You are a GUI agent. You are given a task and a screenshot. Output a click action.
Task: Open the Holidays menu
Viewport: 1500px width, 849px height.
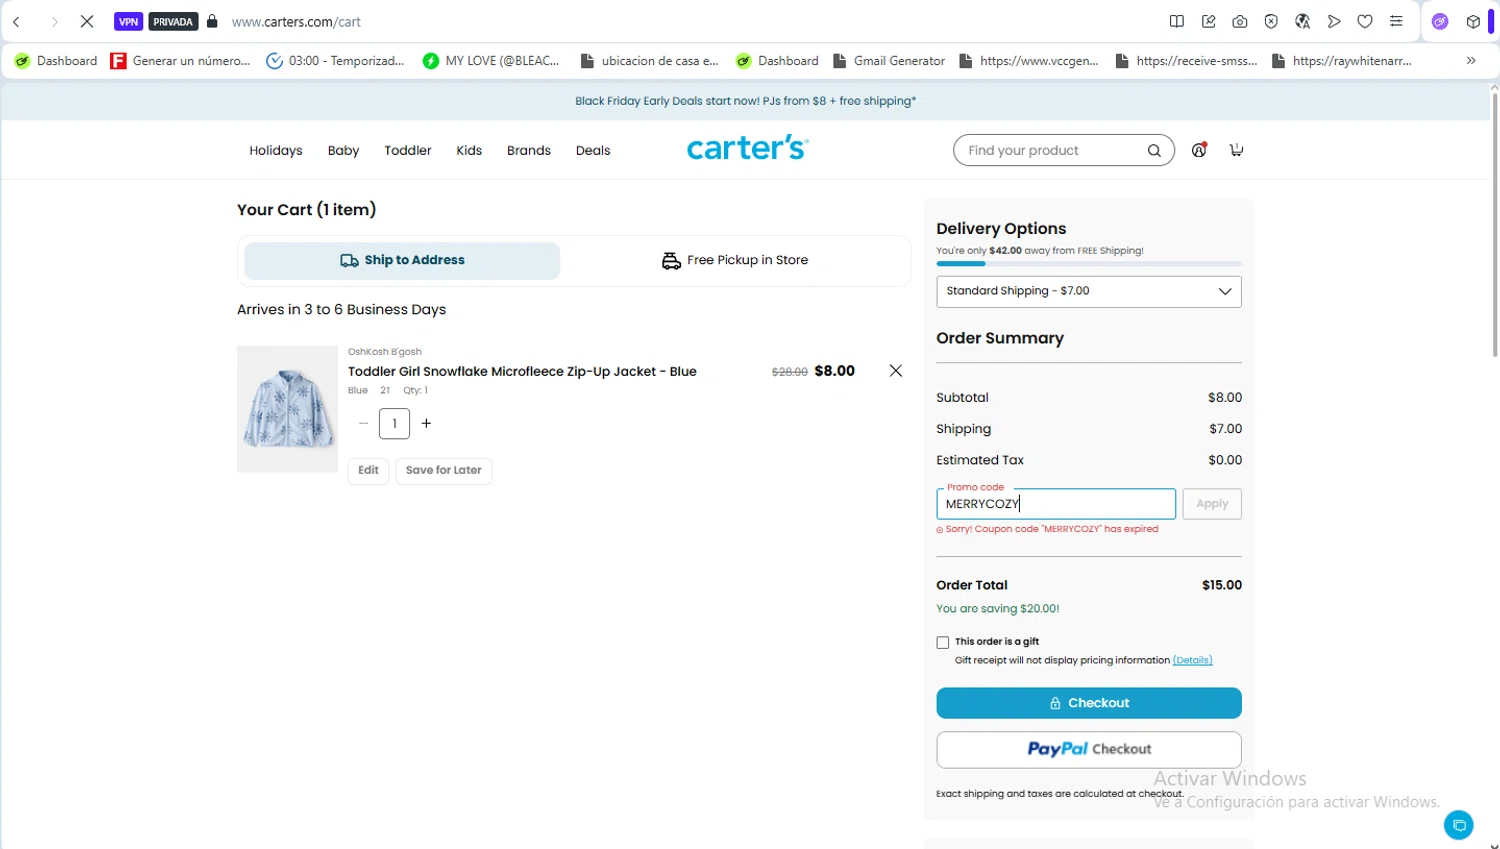point(276,150)
